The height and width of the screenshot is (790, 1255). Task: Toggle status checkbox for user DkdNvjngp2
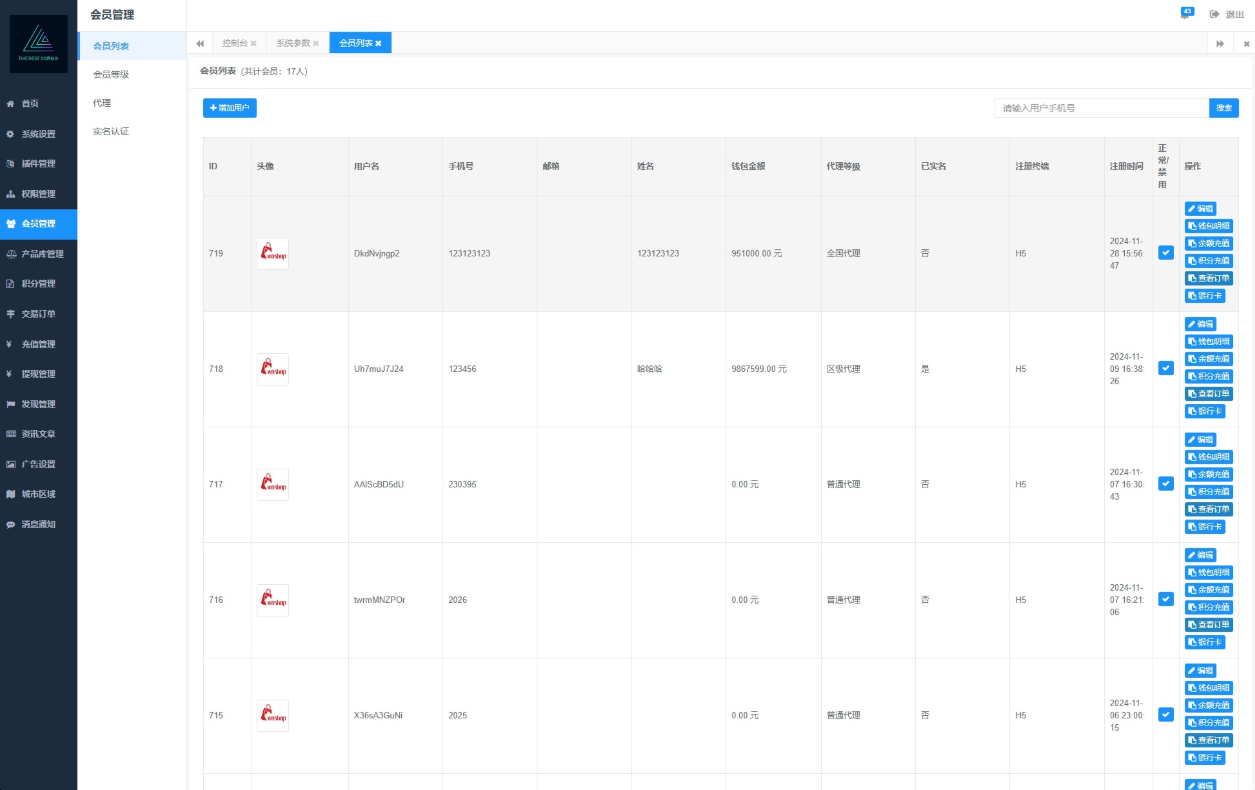tap(1165, 253)
